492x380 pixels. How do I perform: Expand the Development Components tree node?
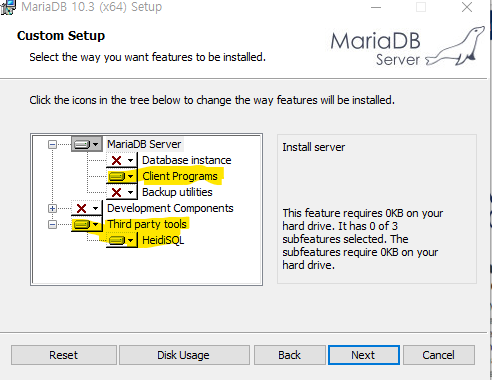[x=52, y=208]
